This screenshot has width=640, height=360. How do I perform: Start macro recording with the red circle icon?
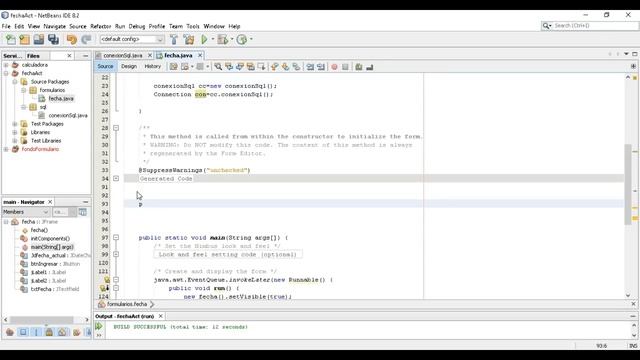click(x=334, y=67)
